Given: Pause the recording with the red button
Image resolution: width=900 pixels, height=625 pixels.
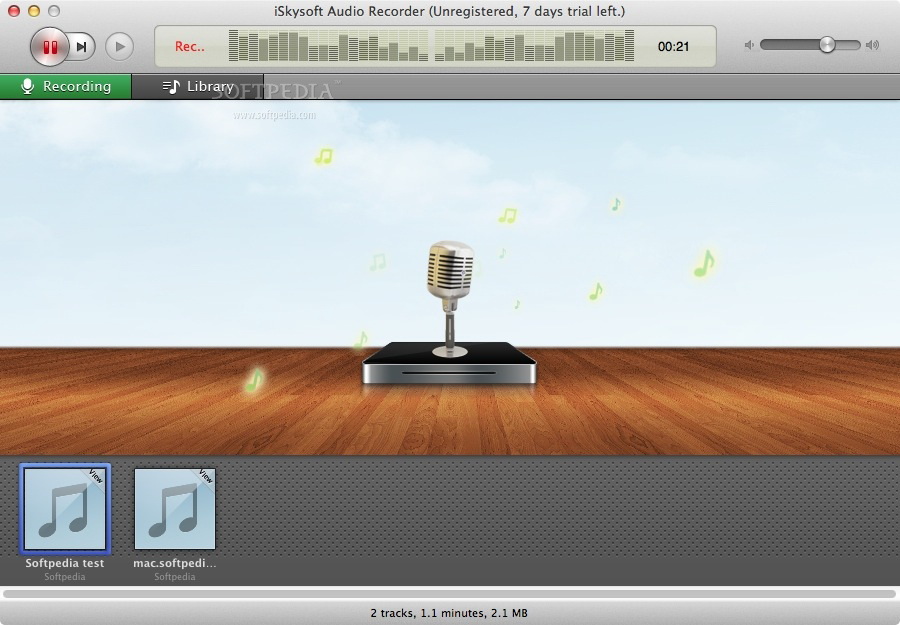Looking at the screenshot, I should [x=49, y=46].
